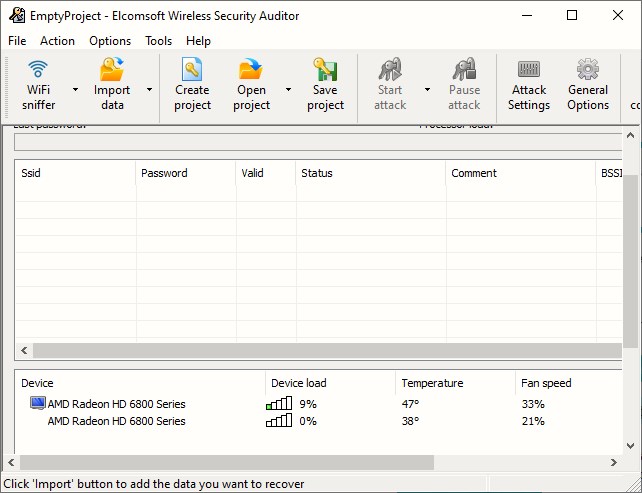This screenshot has width=642, height=493.
Task: Open the File menu
Action: [x=17, y=41]
